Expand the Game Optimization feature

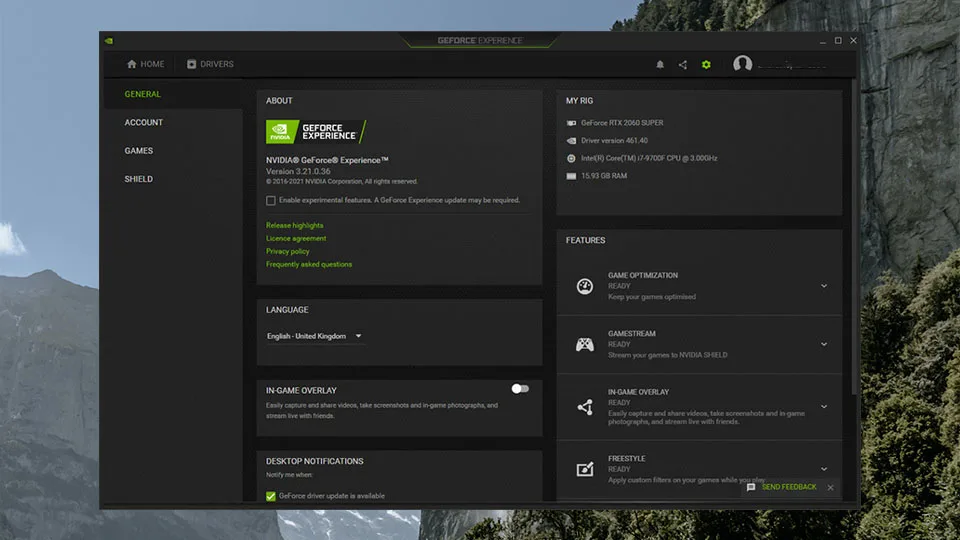pos(824,286)
